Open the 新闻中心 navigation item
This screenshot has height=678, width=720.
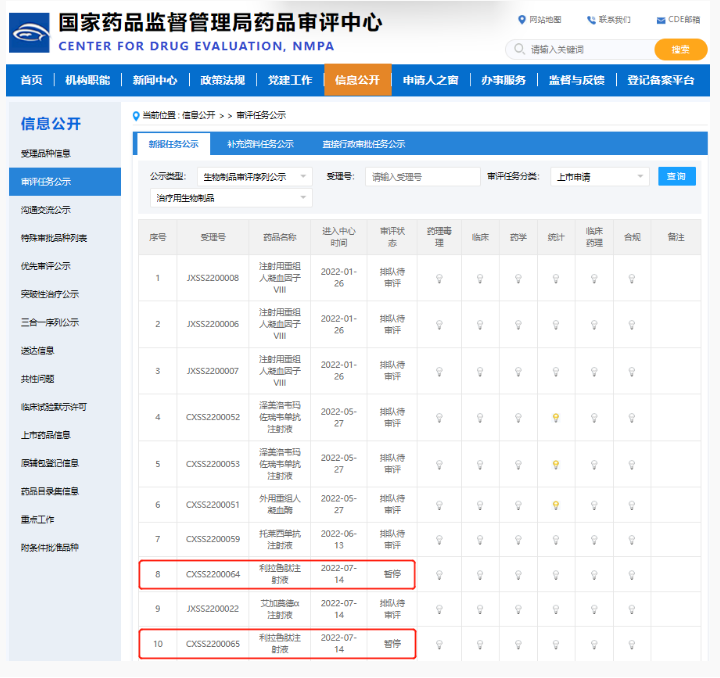(x=155, y=80)
